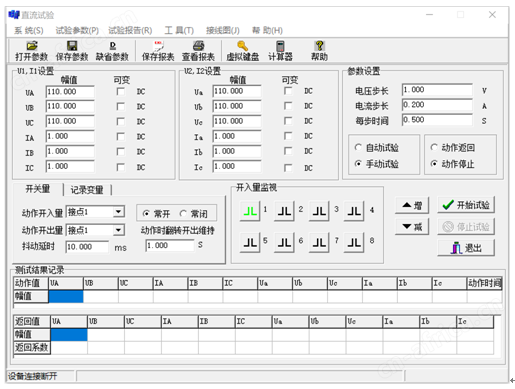Expand the 动作开入量 dropdown
The width and height of the screenshot is (515, 389).
118,212
